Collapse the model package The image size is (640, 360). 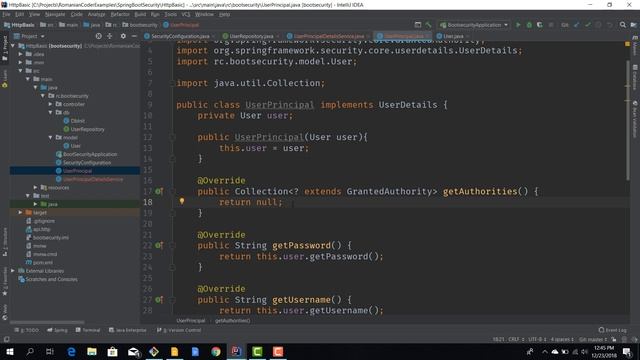click(x=50, y=137)
